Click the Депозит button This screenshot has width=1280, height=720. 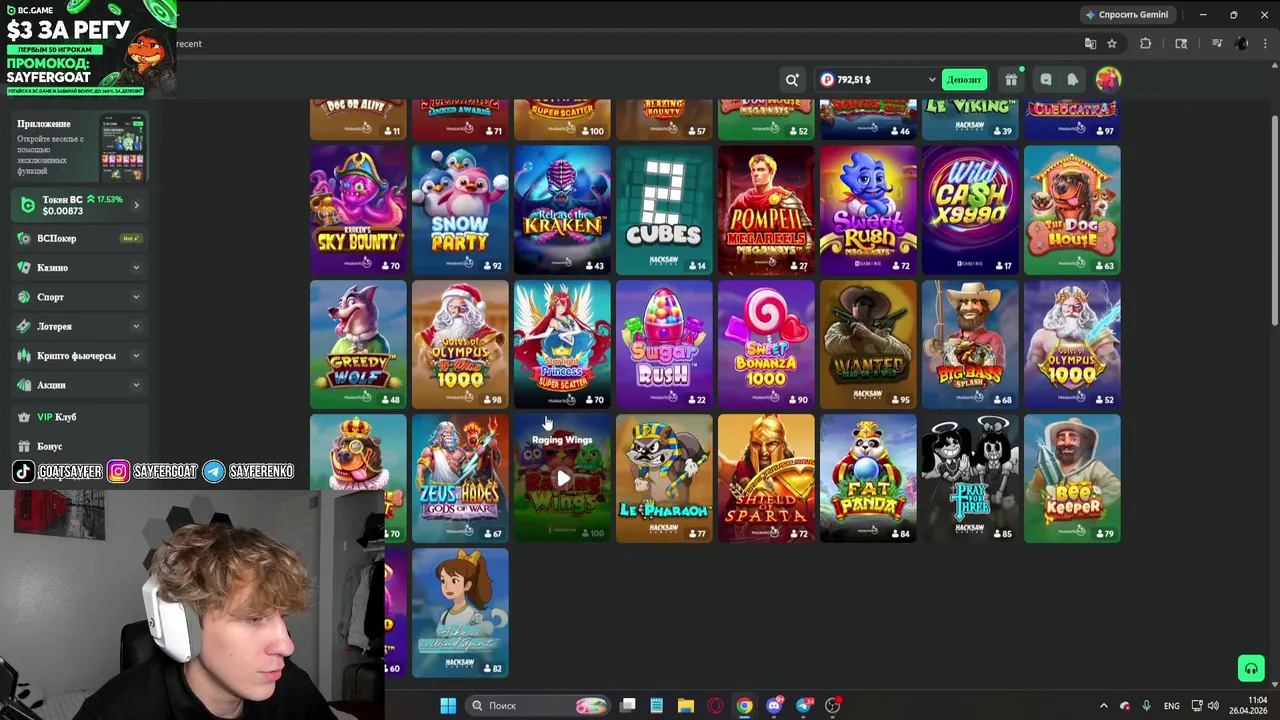click(964, 80)
